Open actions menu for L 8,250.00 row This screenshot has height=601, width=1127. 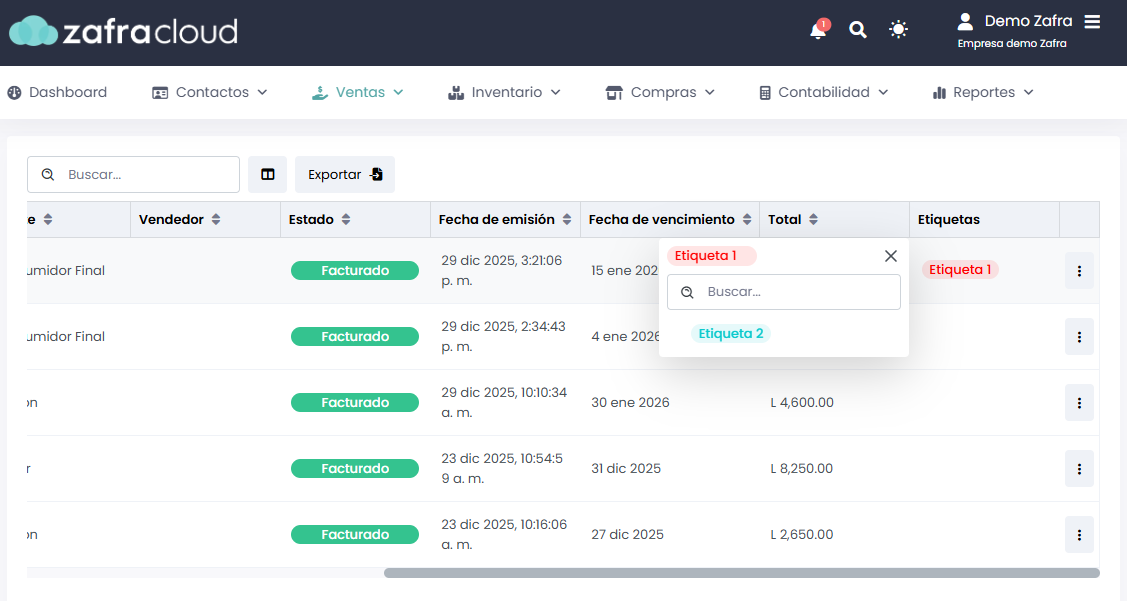tap(1079, 469)
